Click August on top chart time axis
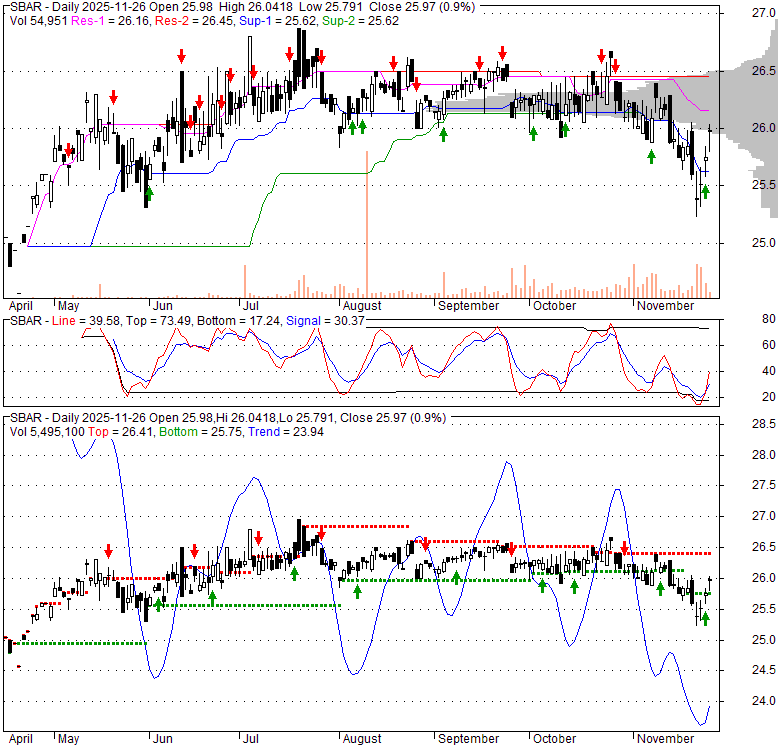Viewport: 780px width, 745px height. (x=362, y=306)
